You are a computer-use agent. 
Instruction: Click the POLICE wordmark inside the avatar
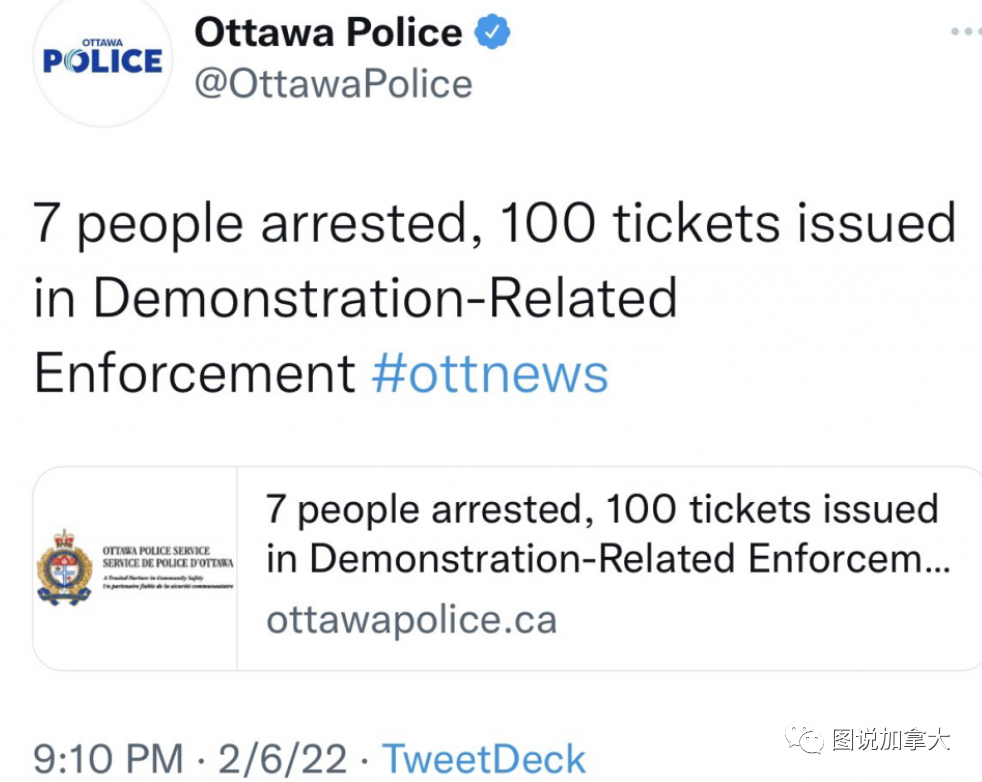[x=102, y=61]
